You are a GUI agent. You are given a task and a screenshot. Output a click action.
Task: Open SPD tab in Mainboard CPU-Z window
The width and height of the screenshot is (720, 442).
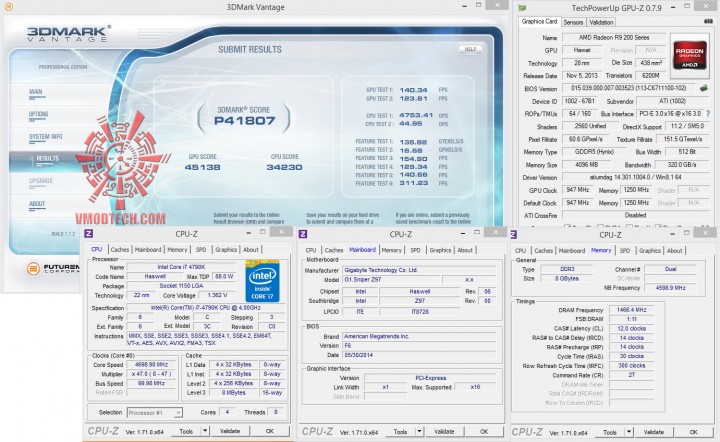pyautogui.click(x=416, y=250)
